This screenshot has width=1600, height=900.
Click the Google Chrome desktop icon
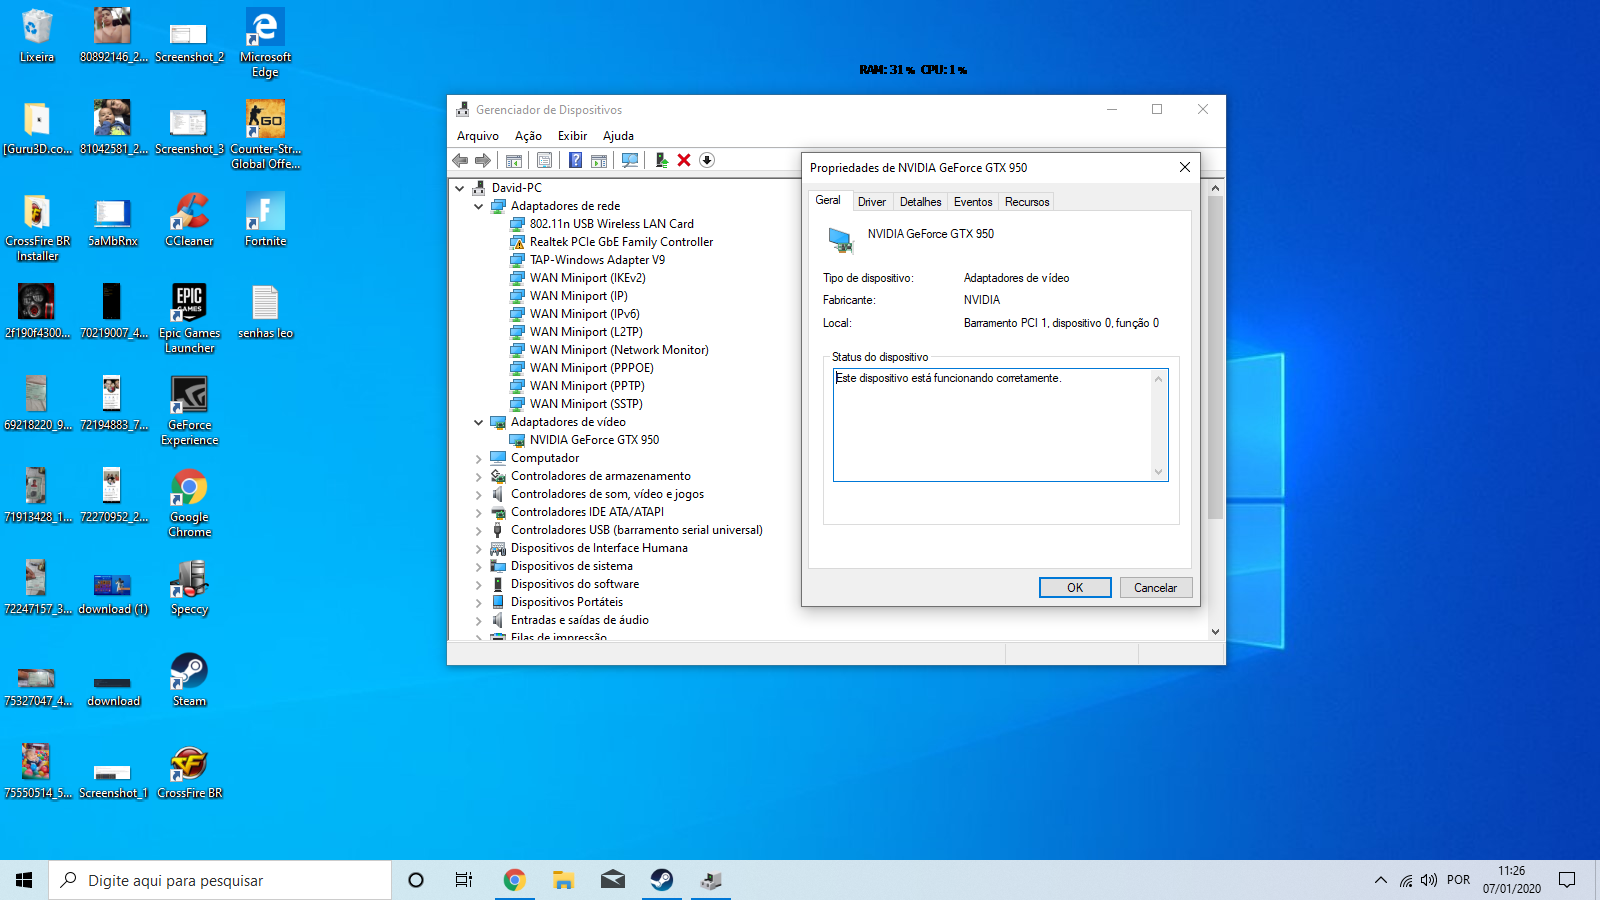189,503
